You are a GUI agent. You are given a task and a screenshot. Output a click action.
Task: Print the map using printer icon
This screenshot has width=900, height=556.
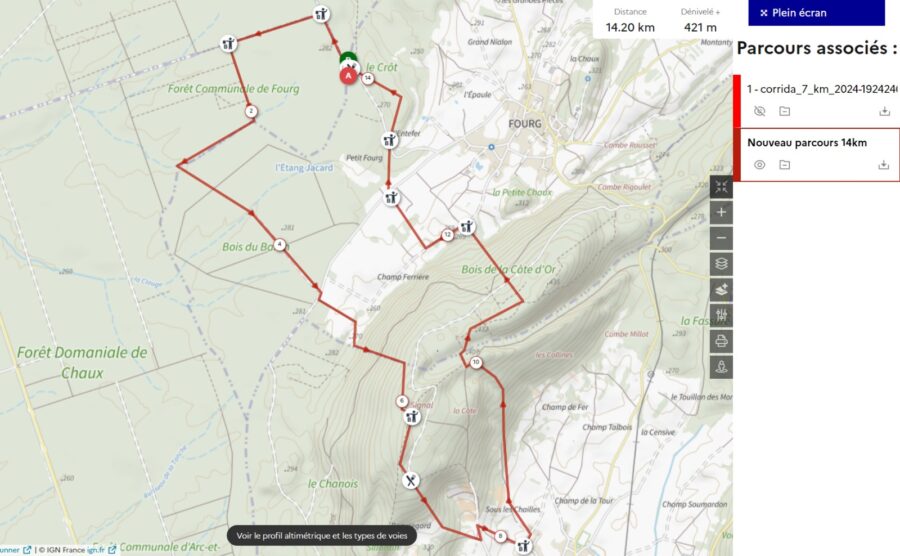point(721,341)
